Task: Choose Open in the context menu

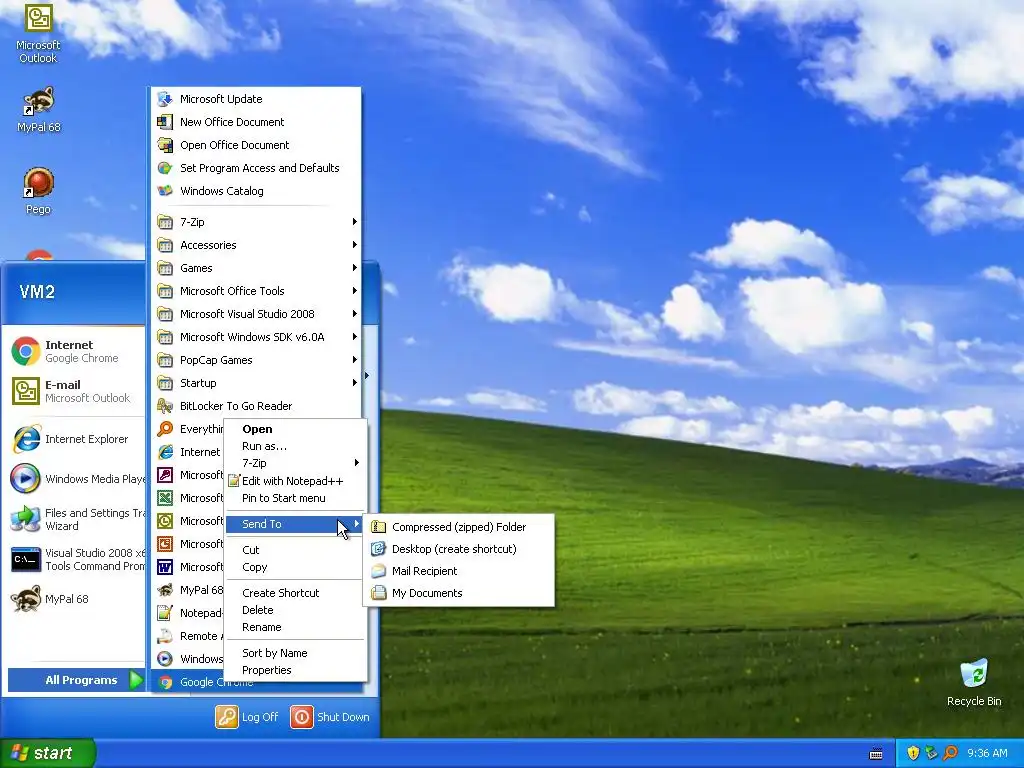Action: click(295, 429)
